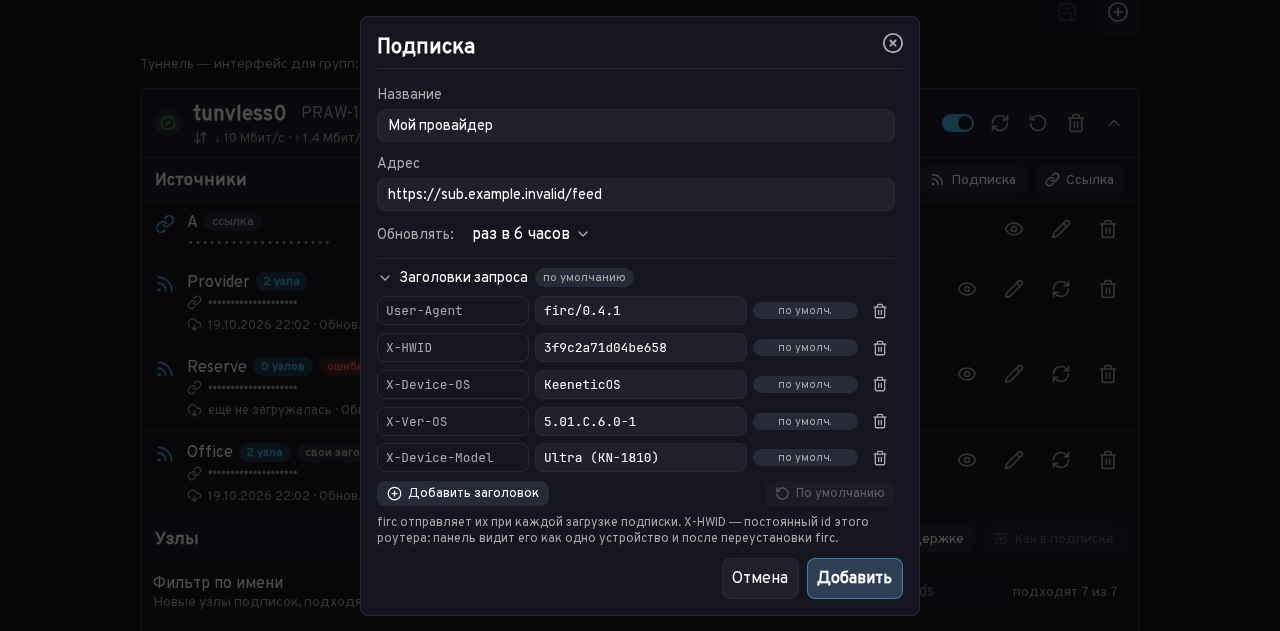The width and height of the screenshot is (1280, 631).
Task: Click the 'по умолч.' badge in the X-HWID row
Action: pos(805,348)
